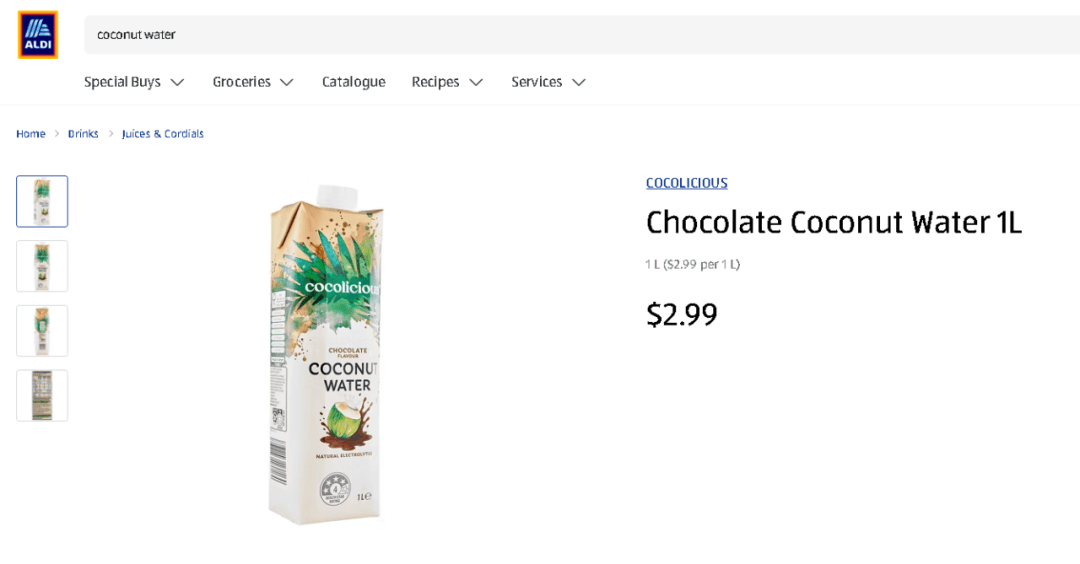Show the second product thumbnail image
Screen dimensions: 1080x564
(x=42, y=266)
